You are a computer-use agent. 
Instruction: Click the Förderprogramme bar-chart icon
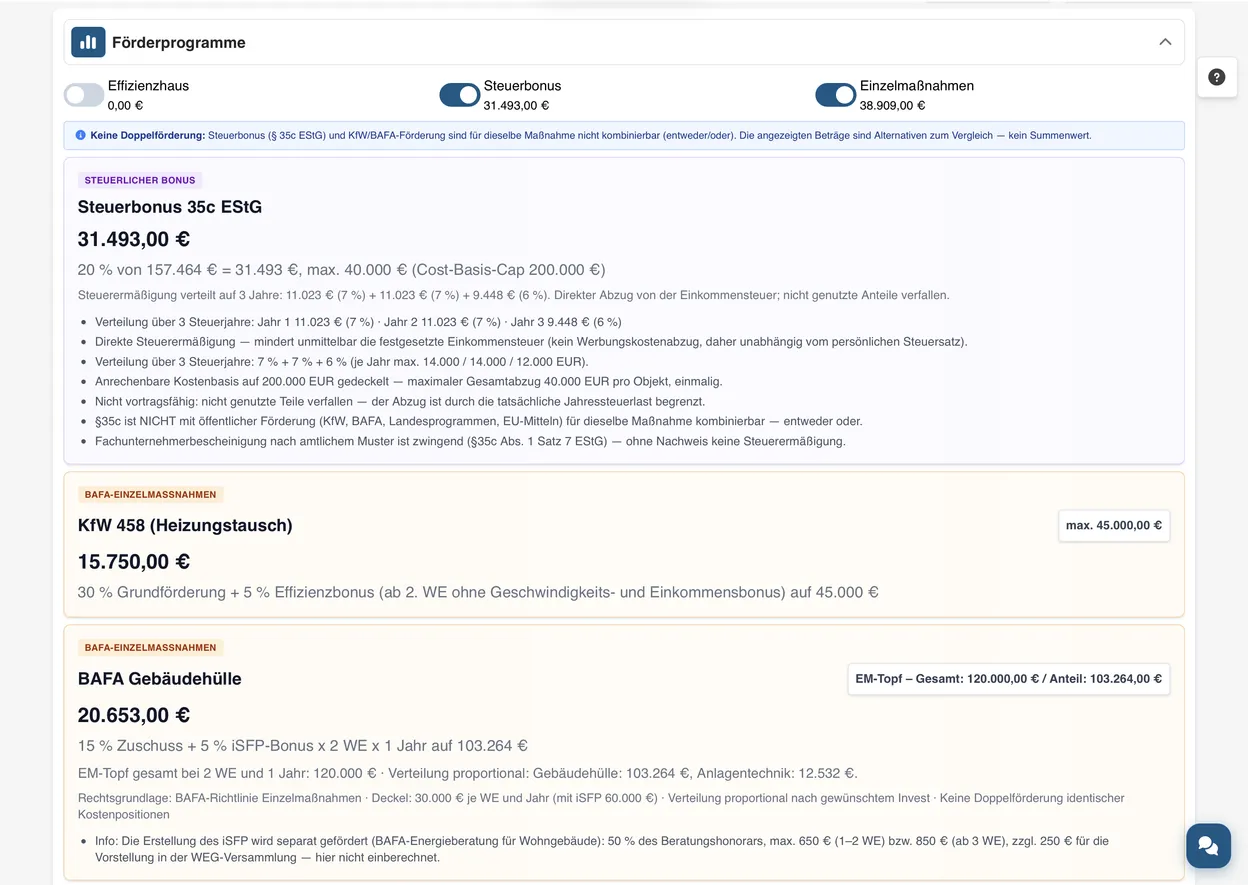(88, 42)
